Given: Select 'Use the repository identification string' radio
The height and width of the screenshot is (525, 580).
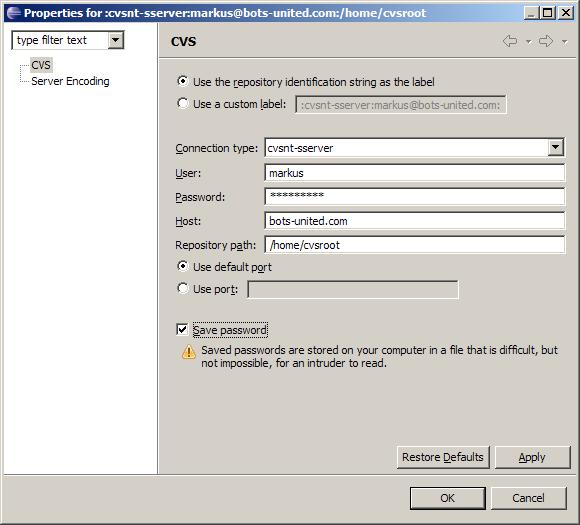Looking at the screenshot, I should click(x=183, y=81).
